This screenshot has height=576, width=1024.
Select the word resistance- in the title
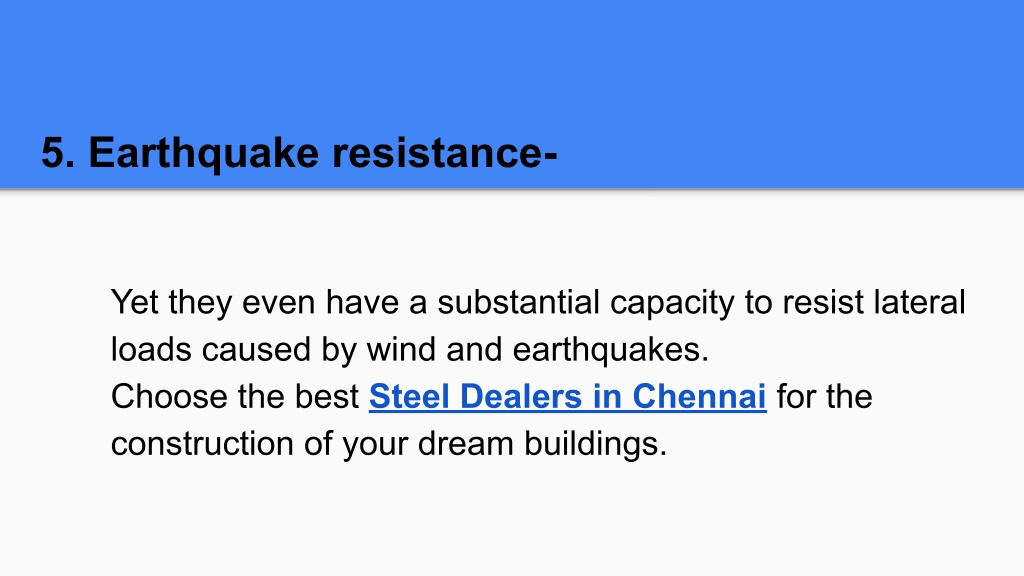click(x=445, y=153)
